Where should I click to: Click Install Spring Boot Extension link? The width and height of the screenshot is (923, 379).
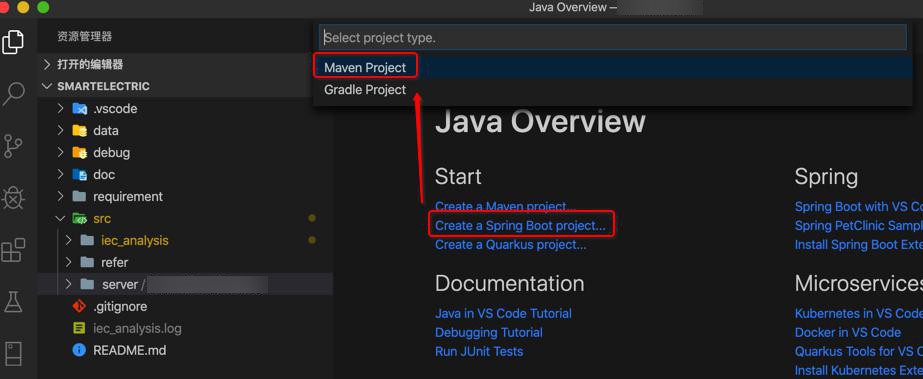(859, 244)
